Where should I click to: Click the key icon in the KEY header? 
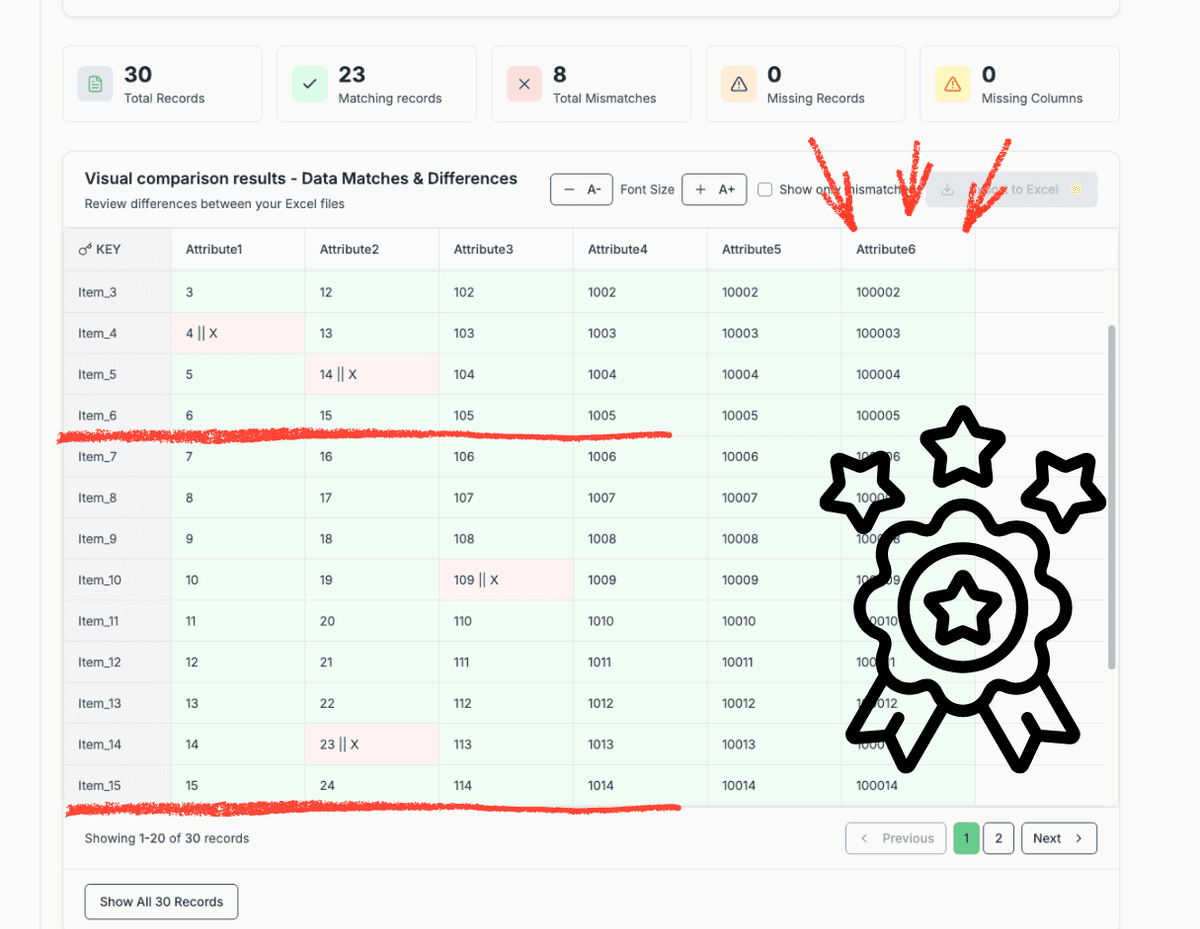[85, 249]
